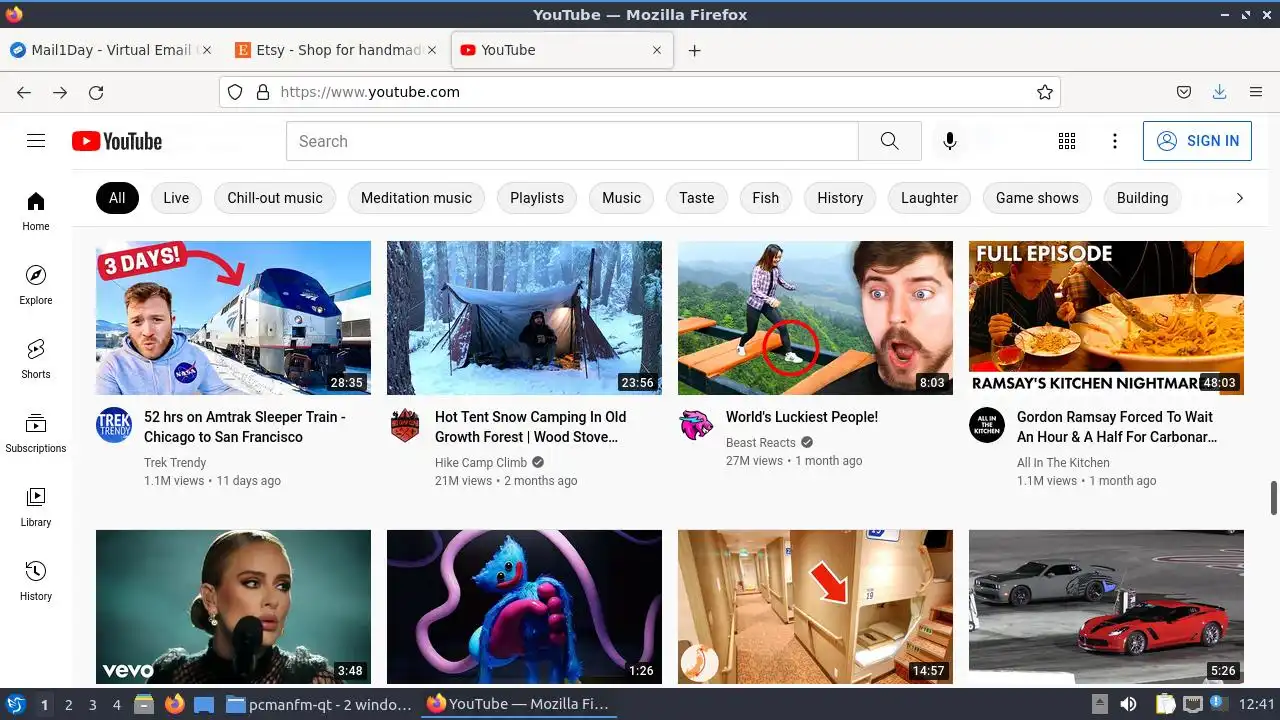Open Explore in sidebar
This screenshot has width=1280, height=720.
click(x=36, y=285)
